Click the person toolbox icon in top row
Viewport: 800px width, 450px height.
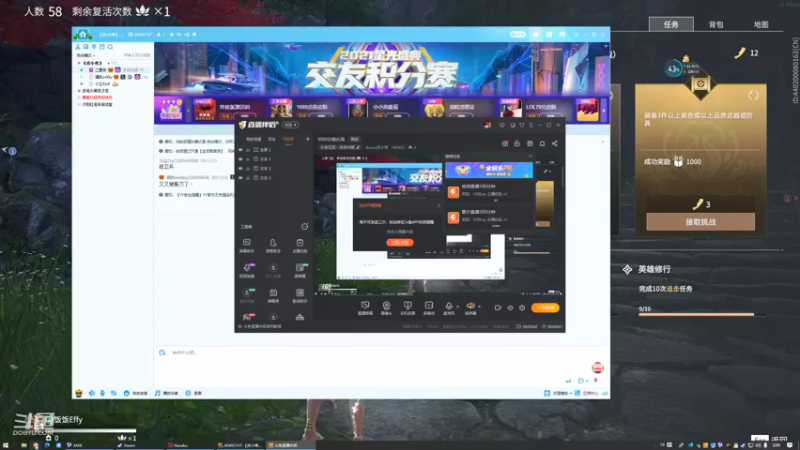pos(273,245)
